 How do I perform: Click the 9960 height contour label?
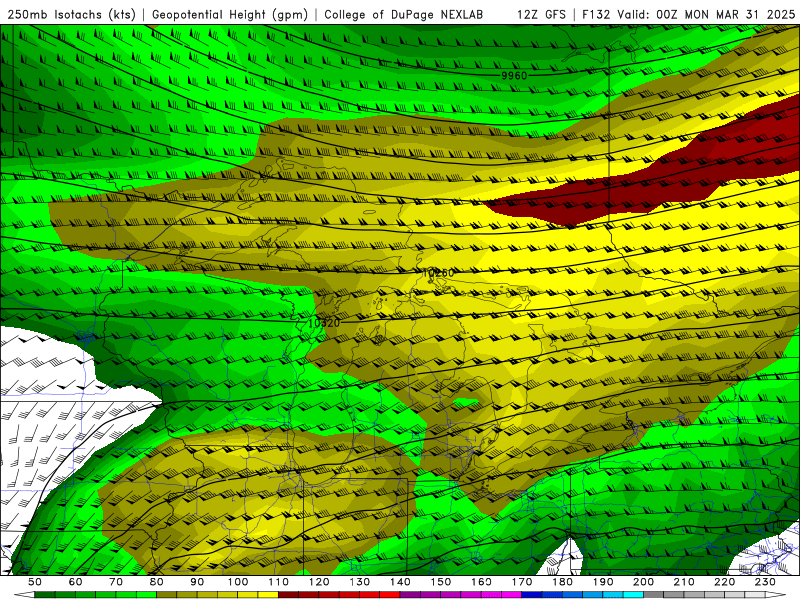514,76
